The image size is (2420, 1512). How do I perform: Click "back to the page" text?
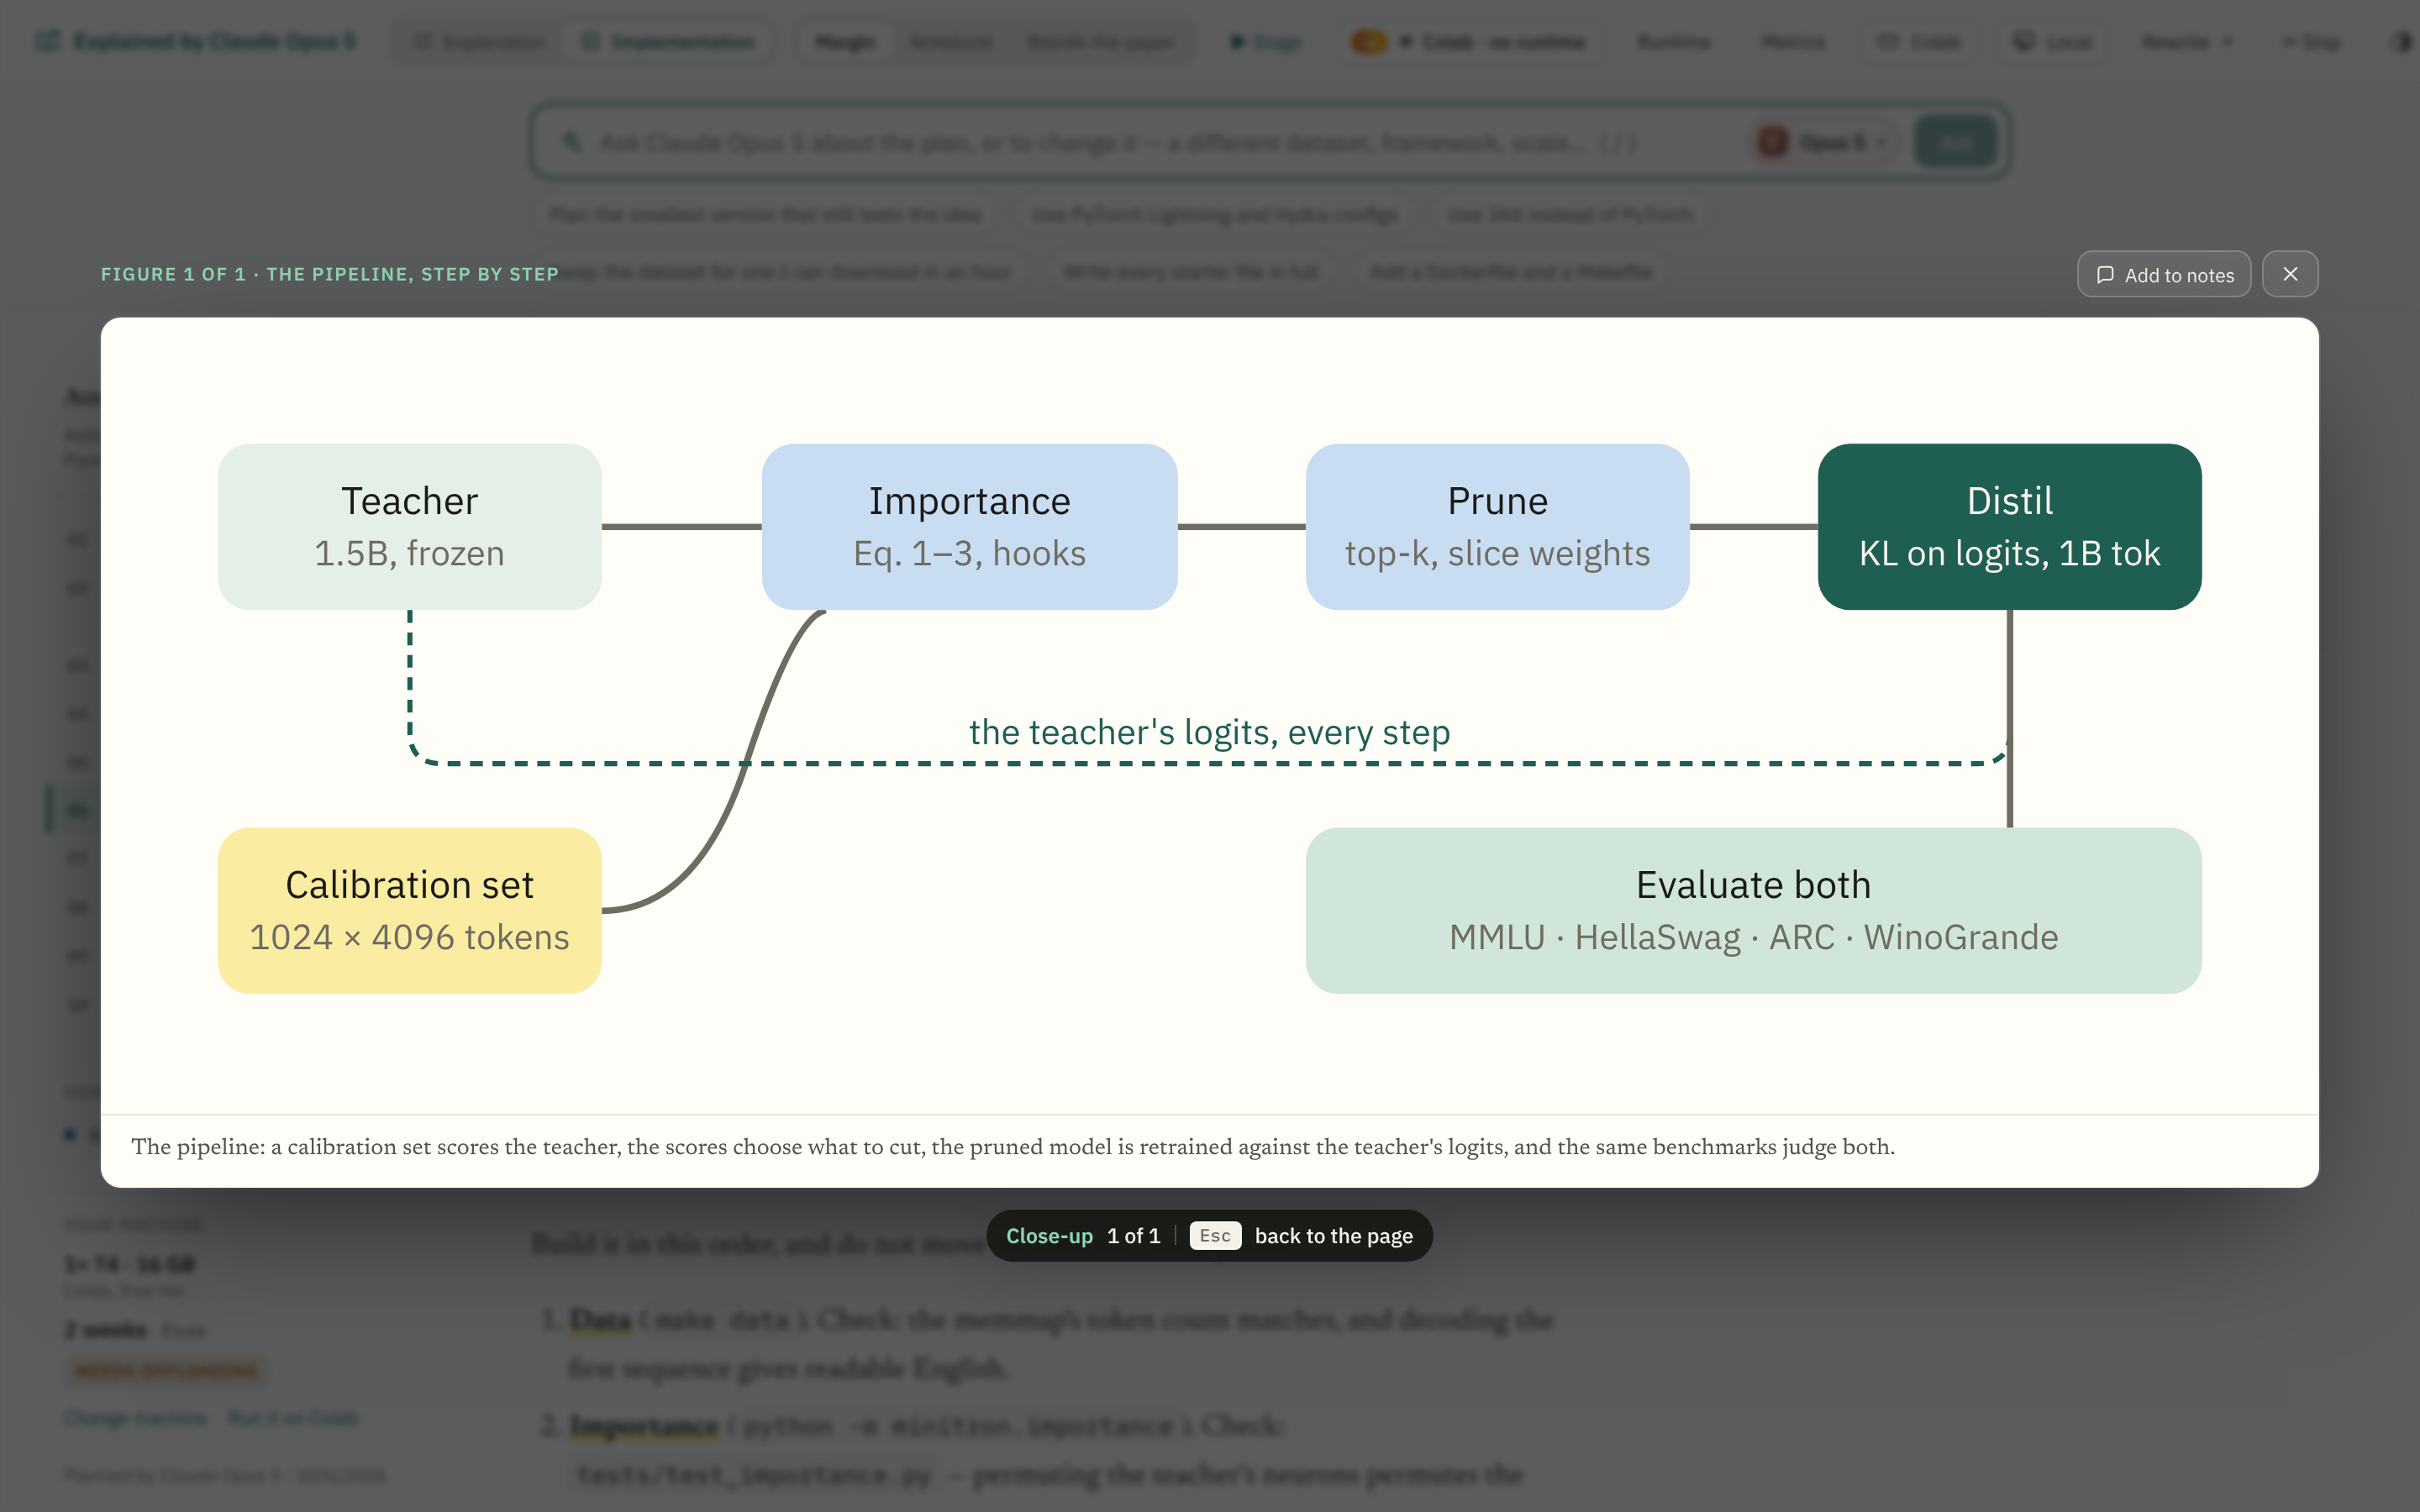(1333, 1236)
